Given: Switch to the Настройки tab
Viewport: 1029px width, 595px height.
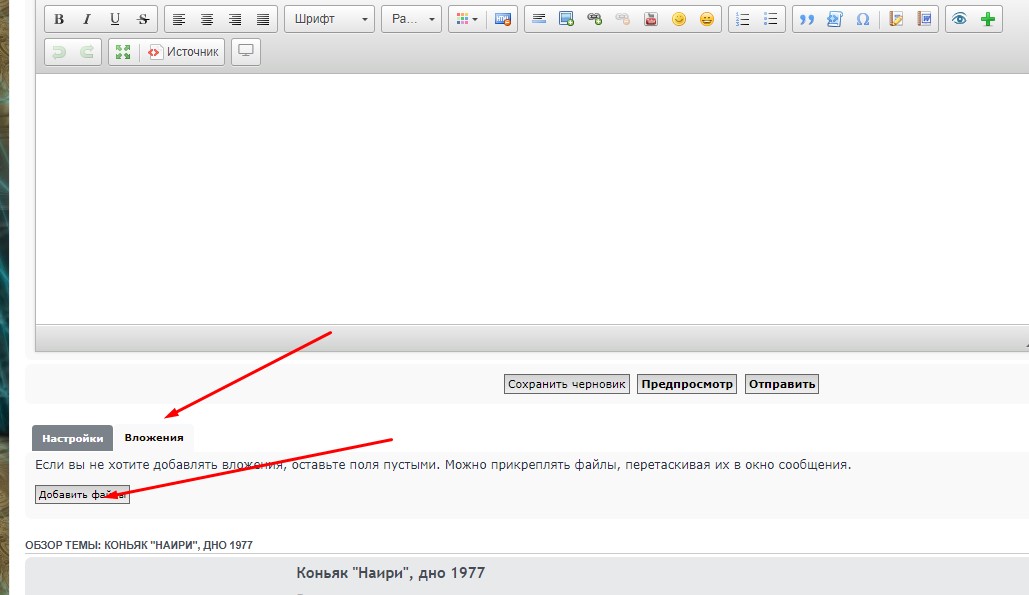Looking at the screenshot, I should (72, 438).
